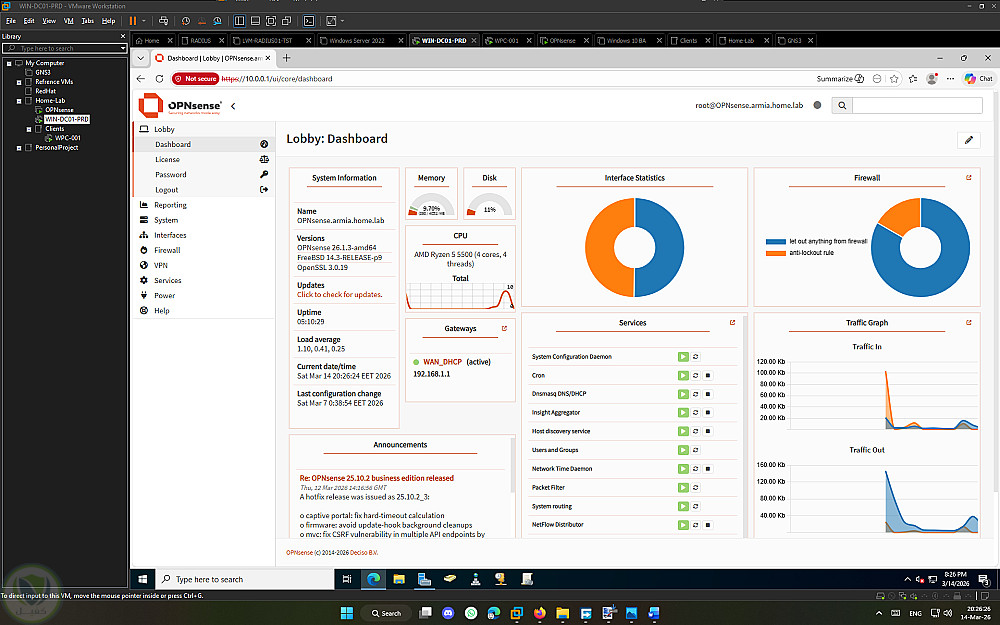Click the scales icon next to License
This screenshot has height=625, width=1000.
(x=264, y=159)
